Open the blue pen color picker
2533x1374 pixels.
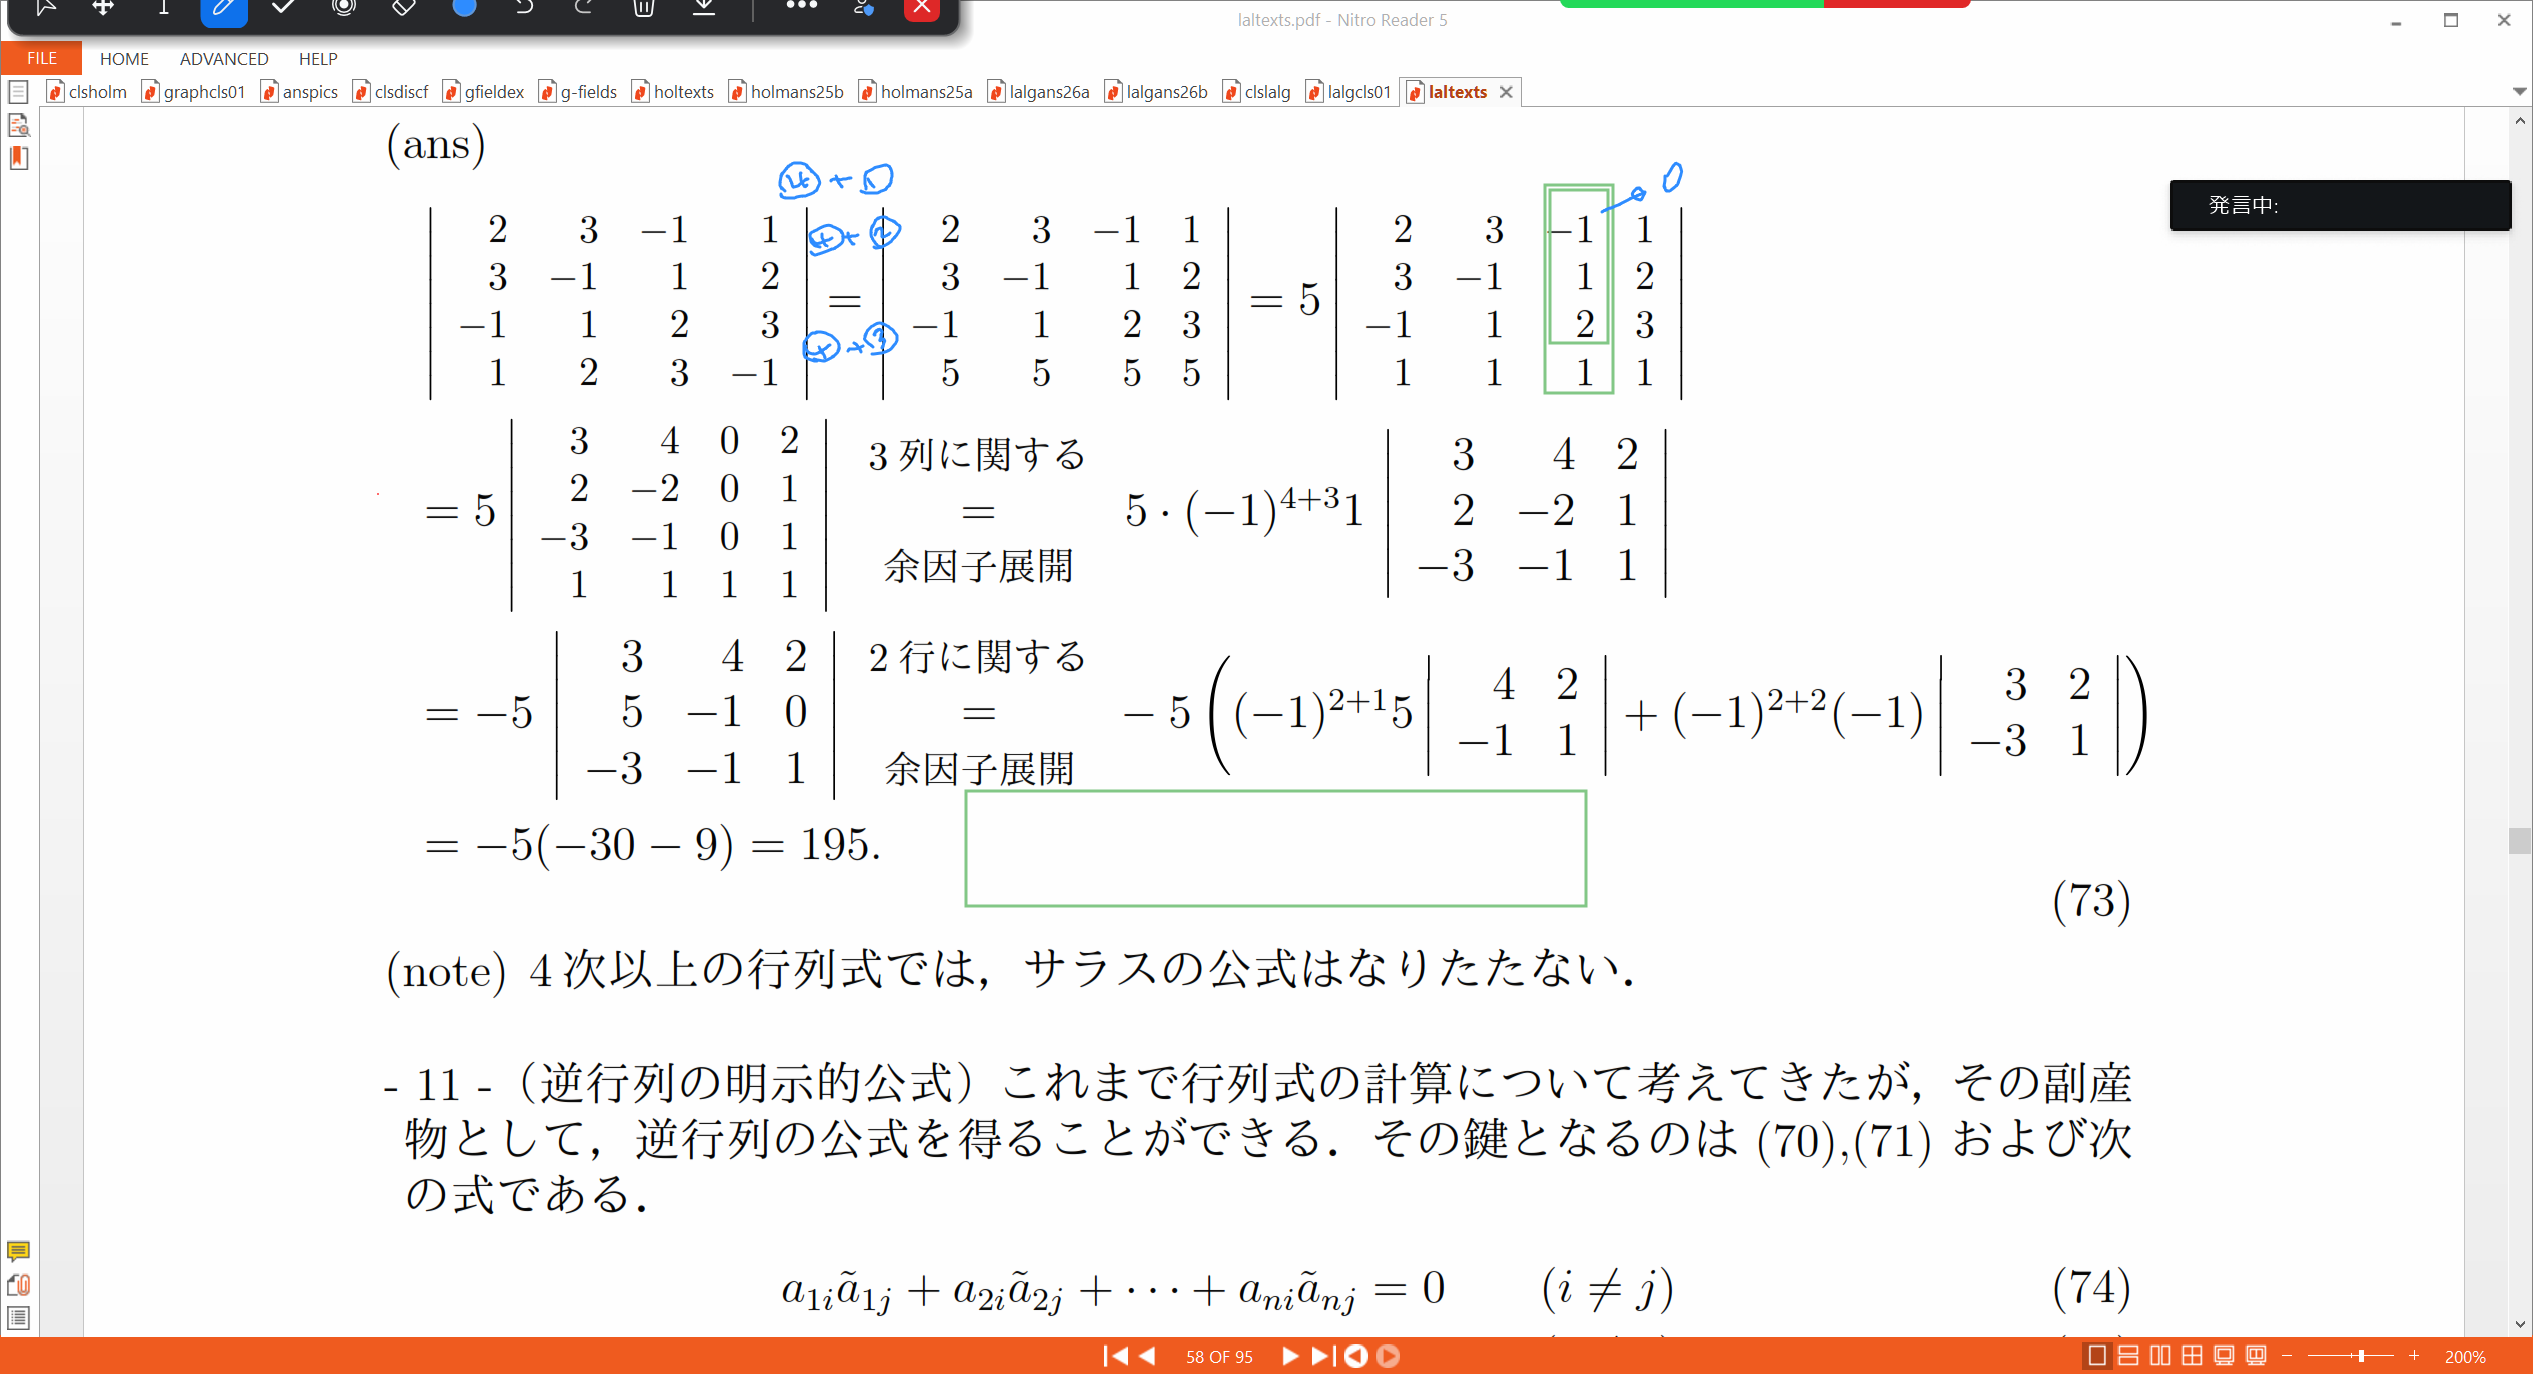(x=464, y=8)
